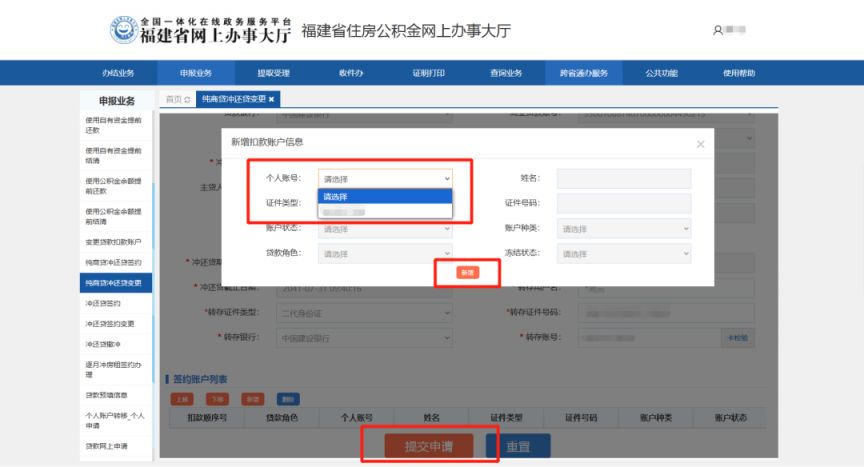Select highlighted 纯商贷冲还贷变更 sidebar item

tap(116, 283)
